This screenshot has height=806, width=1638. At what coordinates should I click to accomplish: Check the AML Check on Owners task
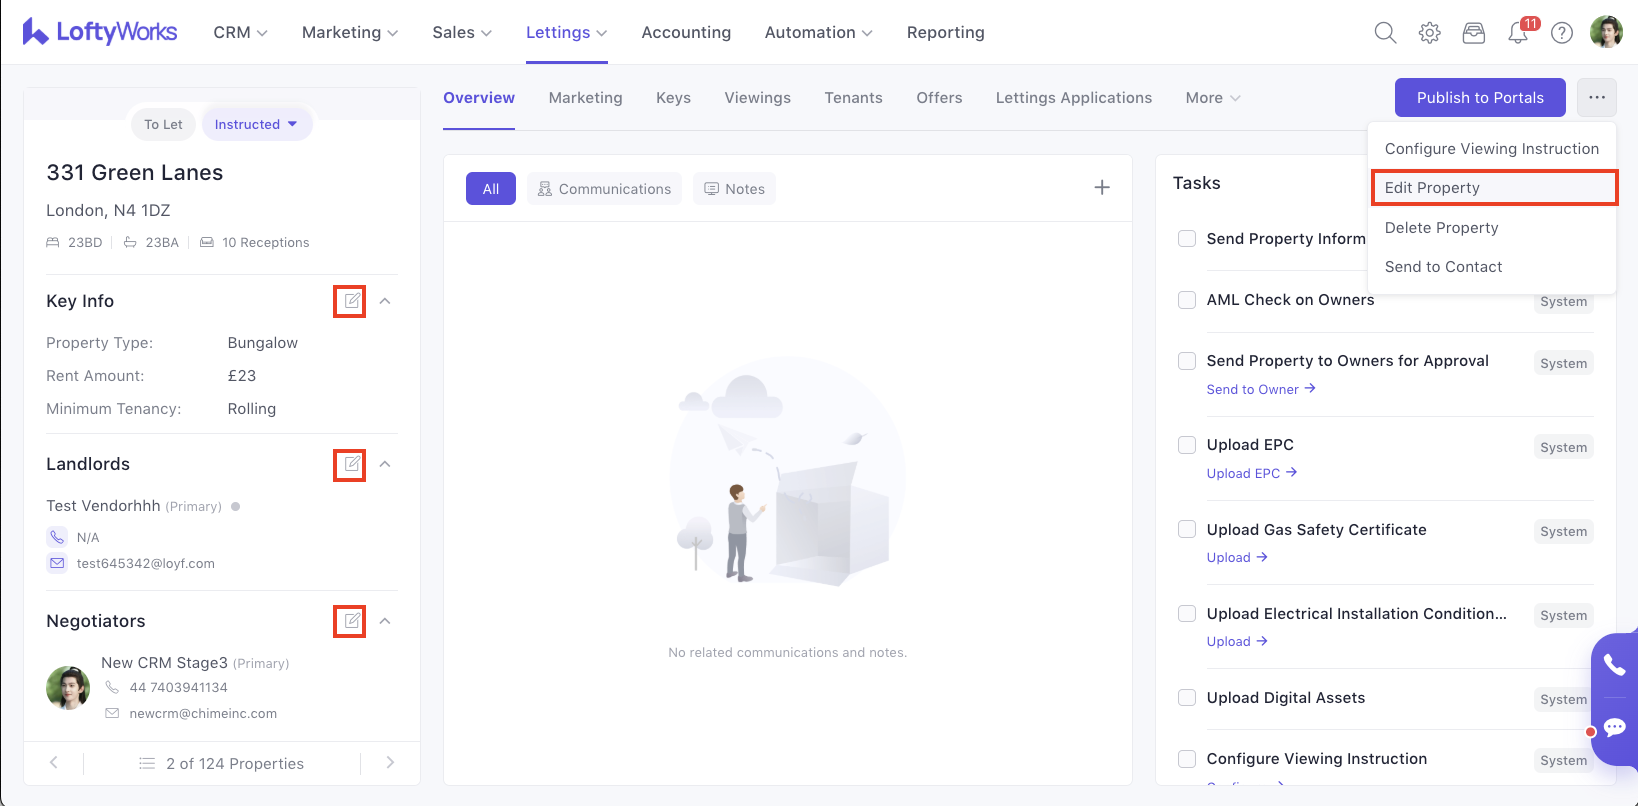point(1187,300)
